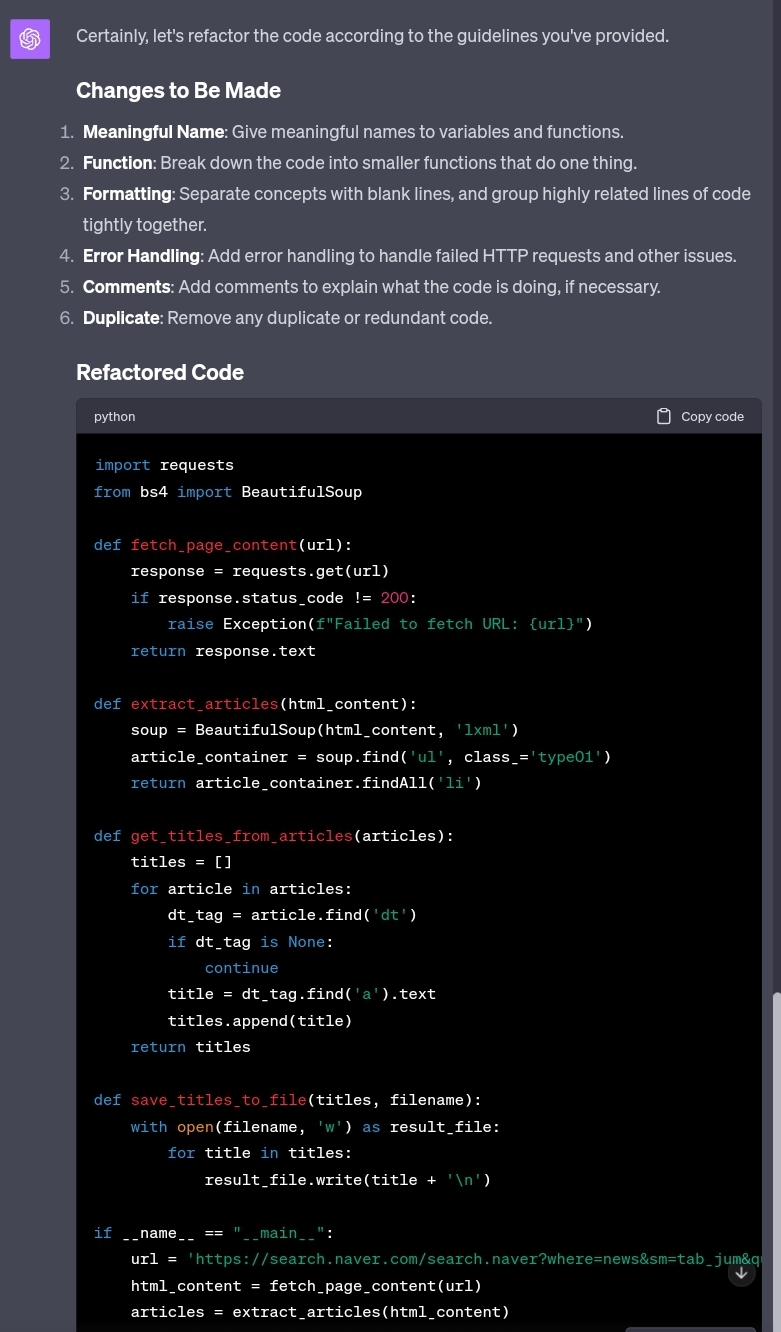This screenshot has height=1332, width=781.
Task: Select the Refactored Code heading
Action: 160,371
